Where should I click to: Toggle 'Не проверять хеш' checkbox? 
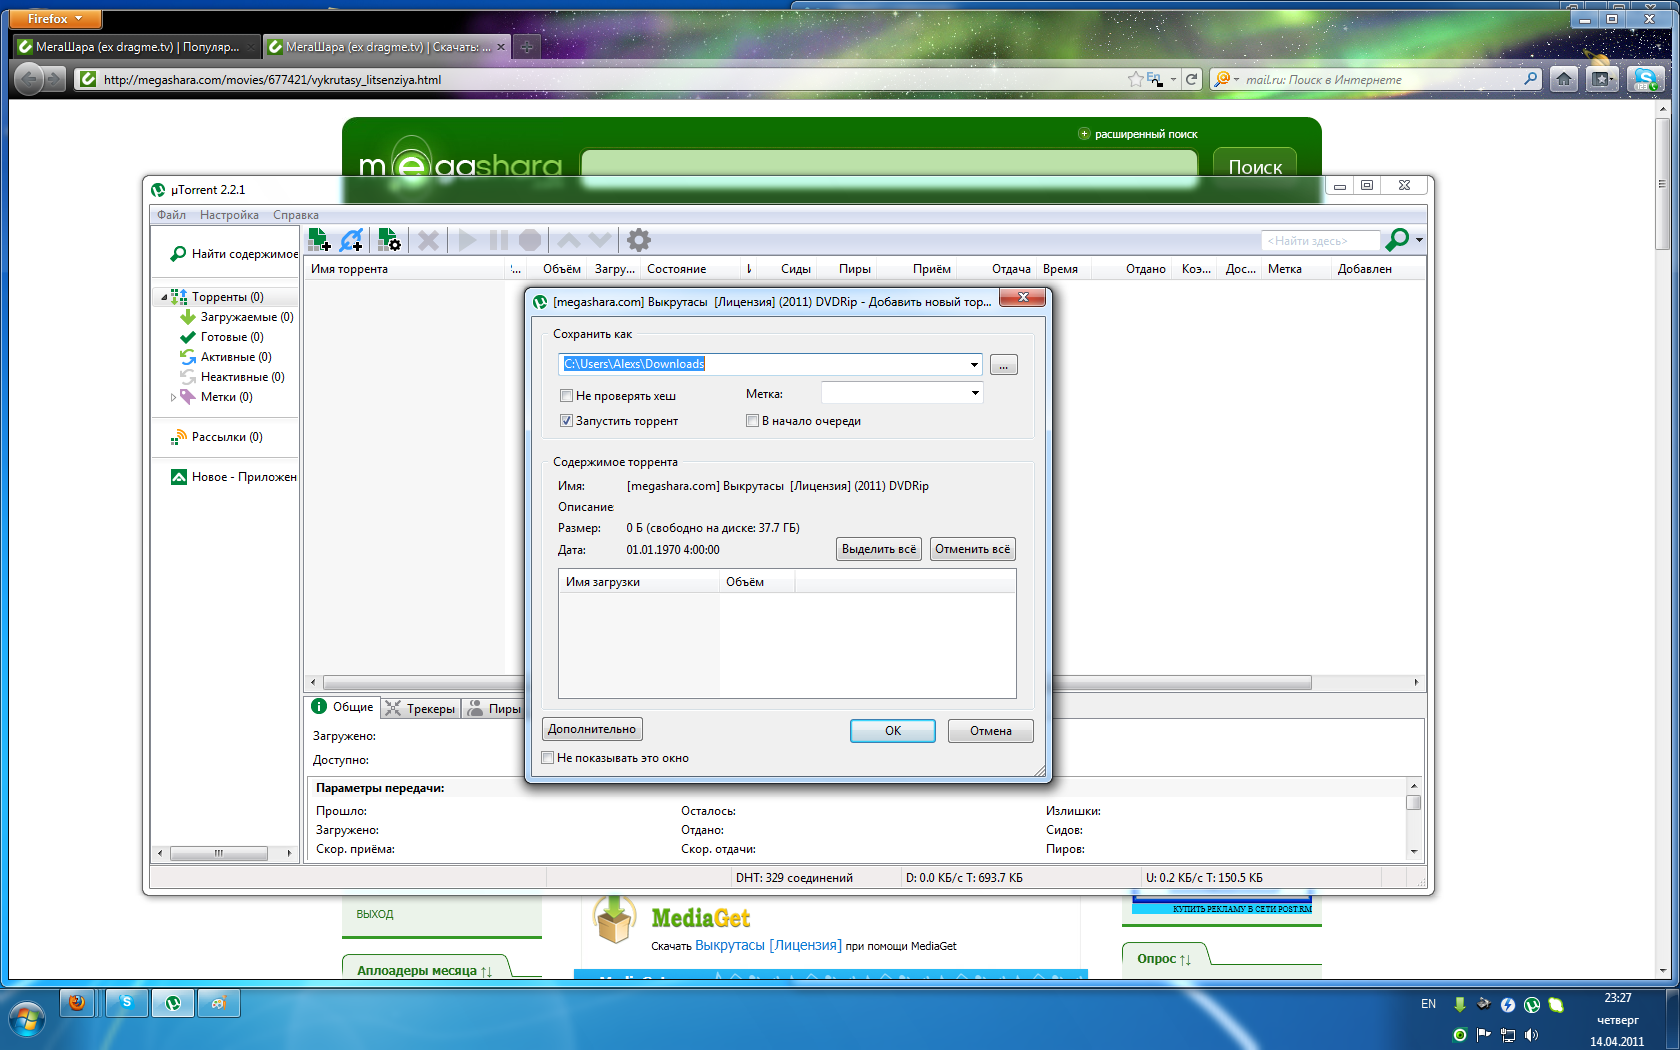coord(566,396)
